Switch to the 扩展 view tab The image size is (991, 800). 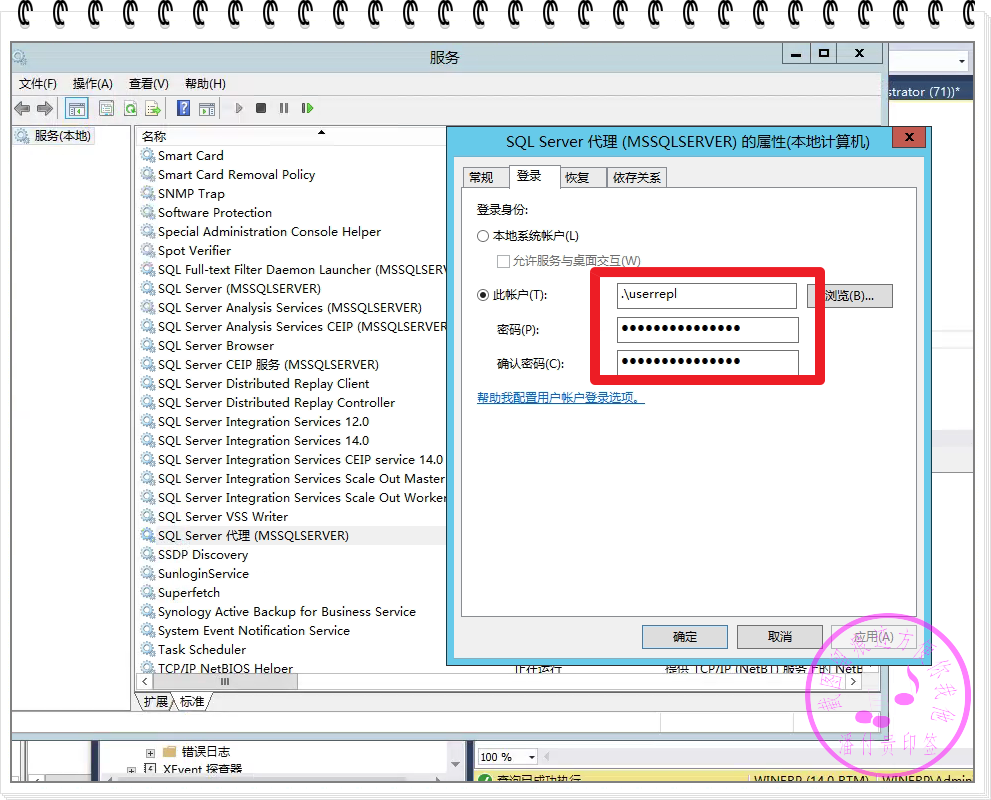coord(155,701)
